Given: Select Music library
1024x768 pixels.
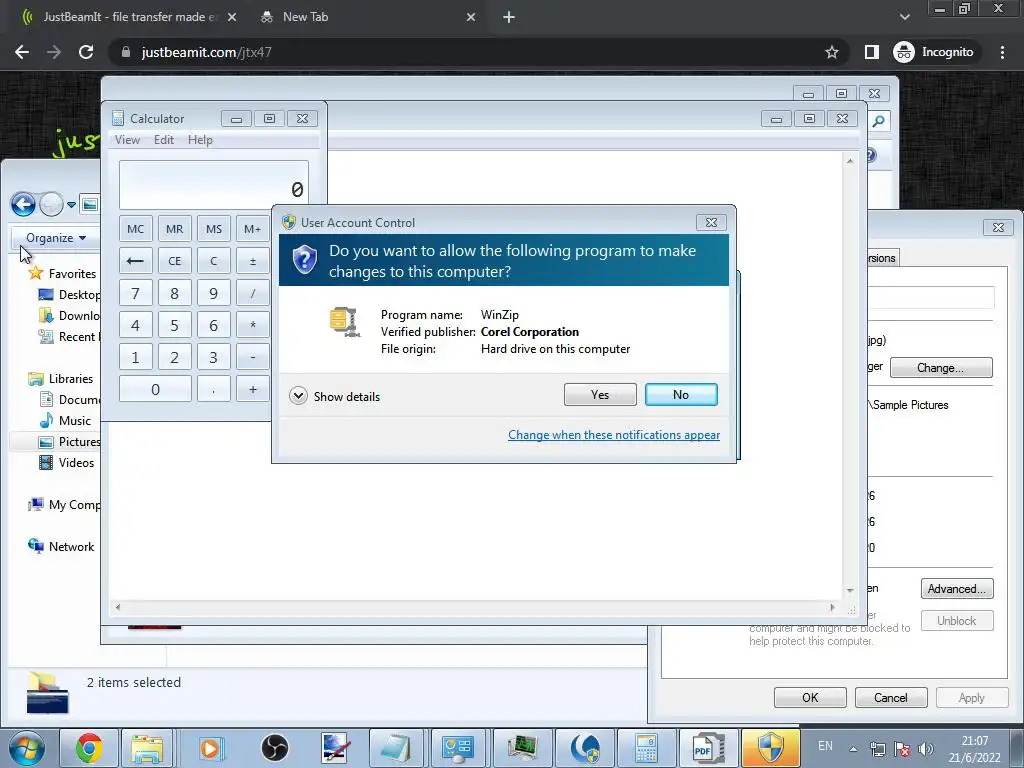Looking at the screenshot, I should click(x=65, y=421).
